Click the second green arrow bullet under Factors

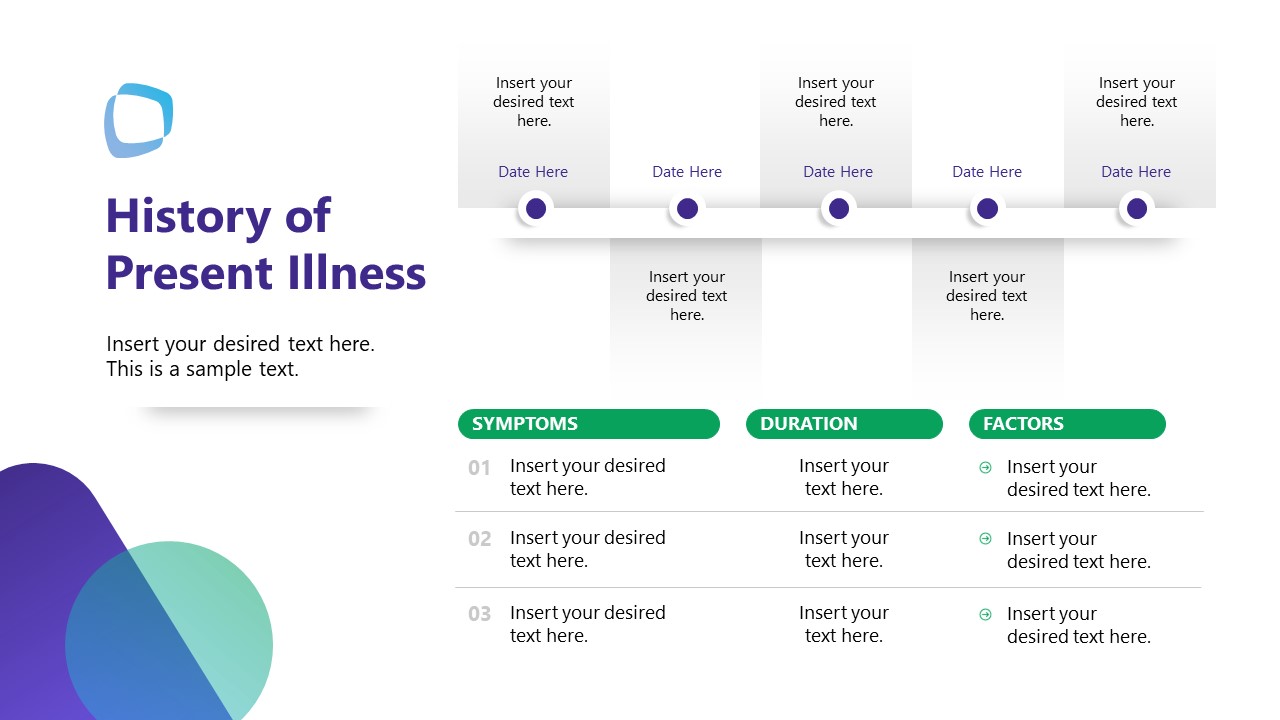pos(985,539)
